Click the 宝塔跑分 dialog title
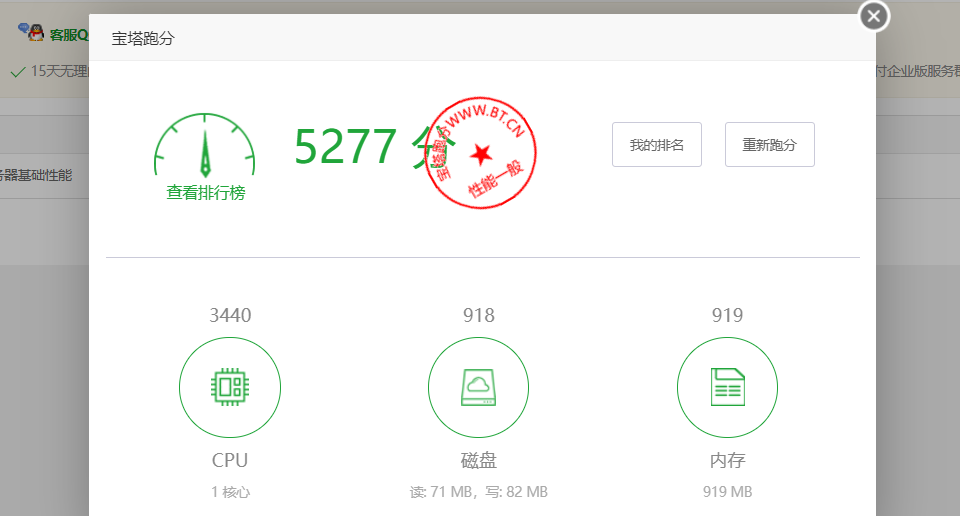The width and height of the screenshot is (960, 516). 143,39
